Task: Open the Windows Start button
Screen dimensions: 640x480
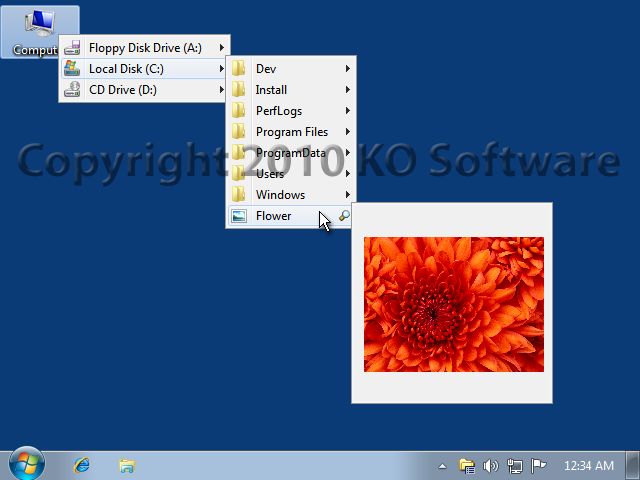Action: [27, 464]
